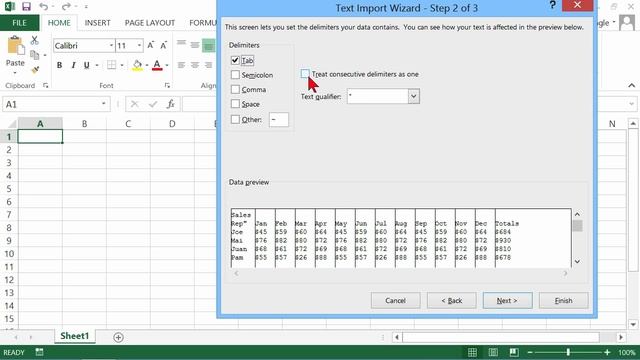The image size is (640, 360).
Task: Check the Comma delimiter checkbox
Action: [x=235, y=89]
